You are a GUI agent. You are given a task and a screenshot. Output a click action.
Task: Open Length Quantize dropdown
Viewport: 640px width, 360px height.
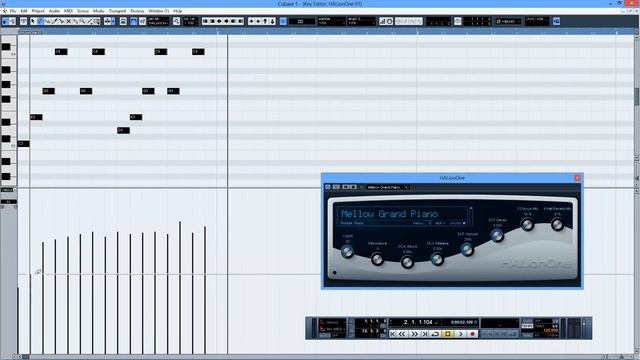coord(361,21)
